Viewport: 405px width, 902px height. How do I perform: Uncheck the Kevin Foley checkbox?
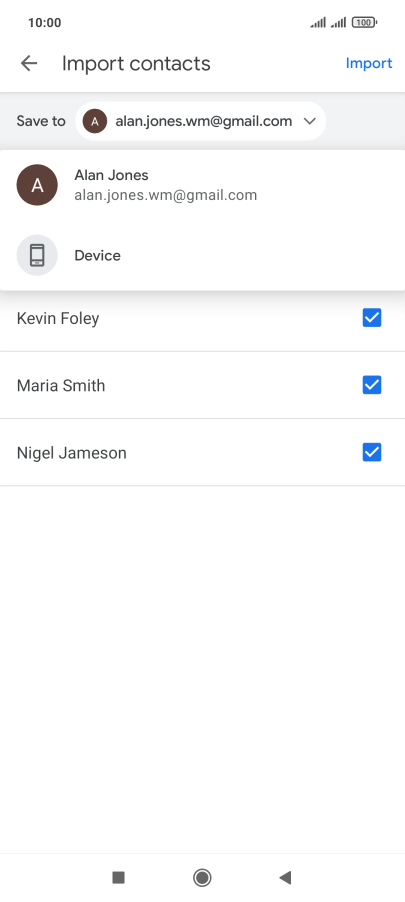(x=372, y=318)
